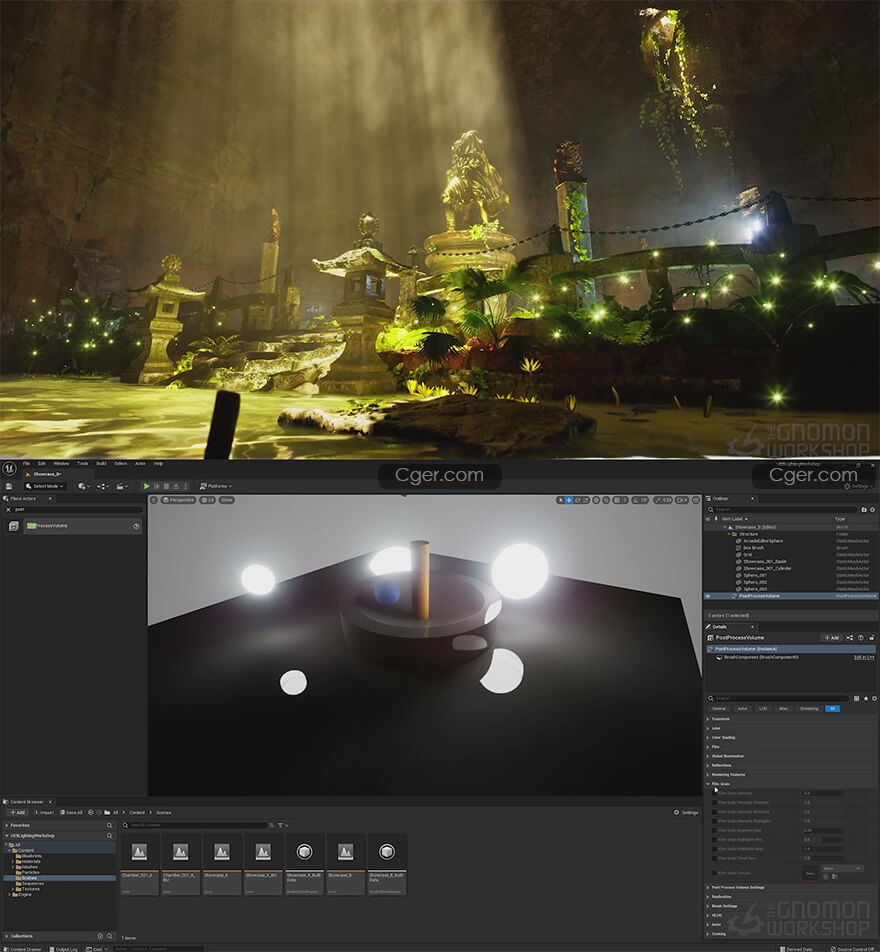
Task: Open the File menu
Action: 26,464
